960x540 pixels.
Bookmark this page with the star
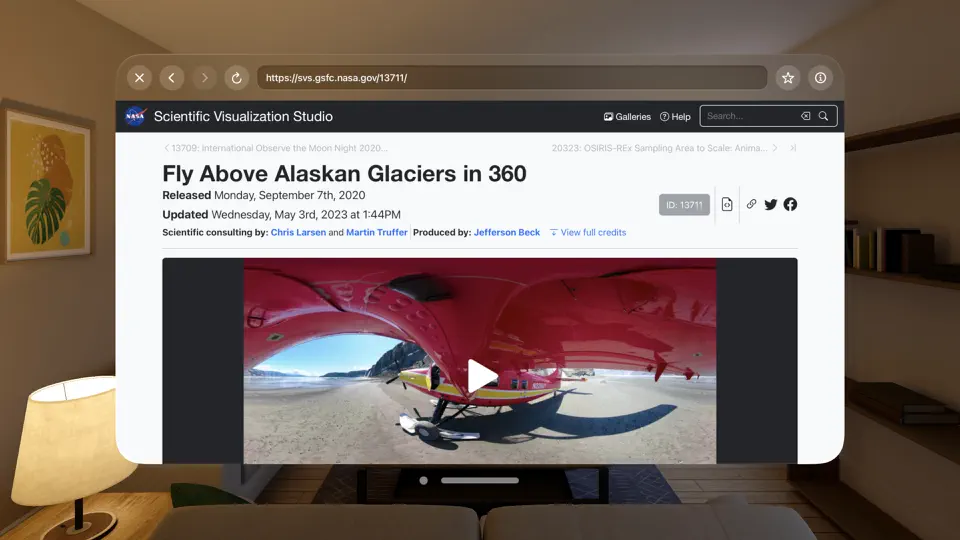point(788,78)
